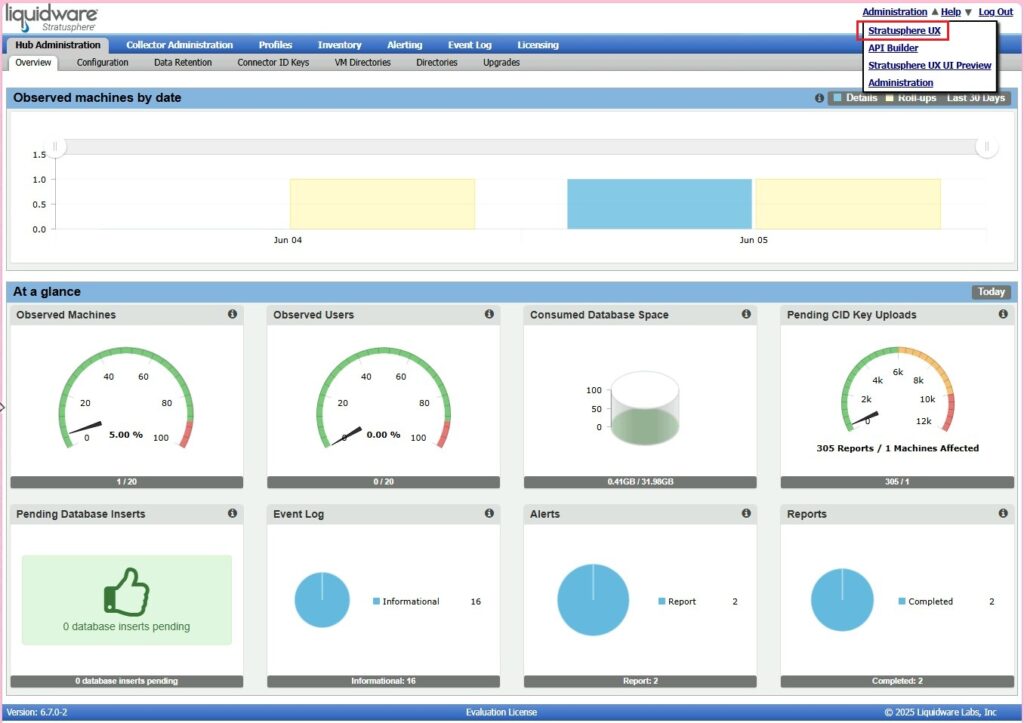Open Connector ID Keys sub-tab
Viewport: 1024px width, 723px height.
click(273, 63)
